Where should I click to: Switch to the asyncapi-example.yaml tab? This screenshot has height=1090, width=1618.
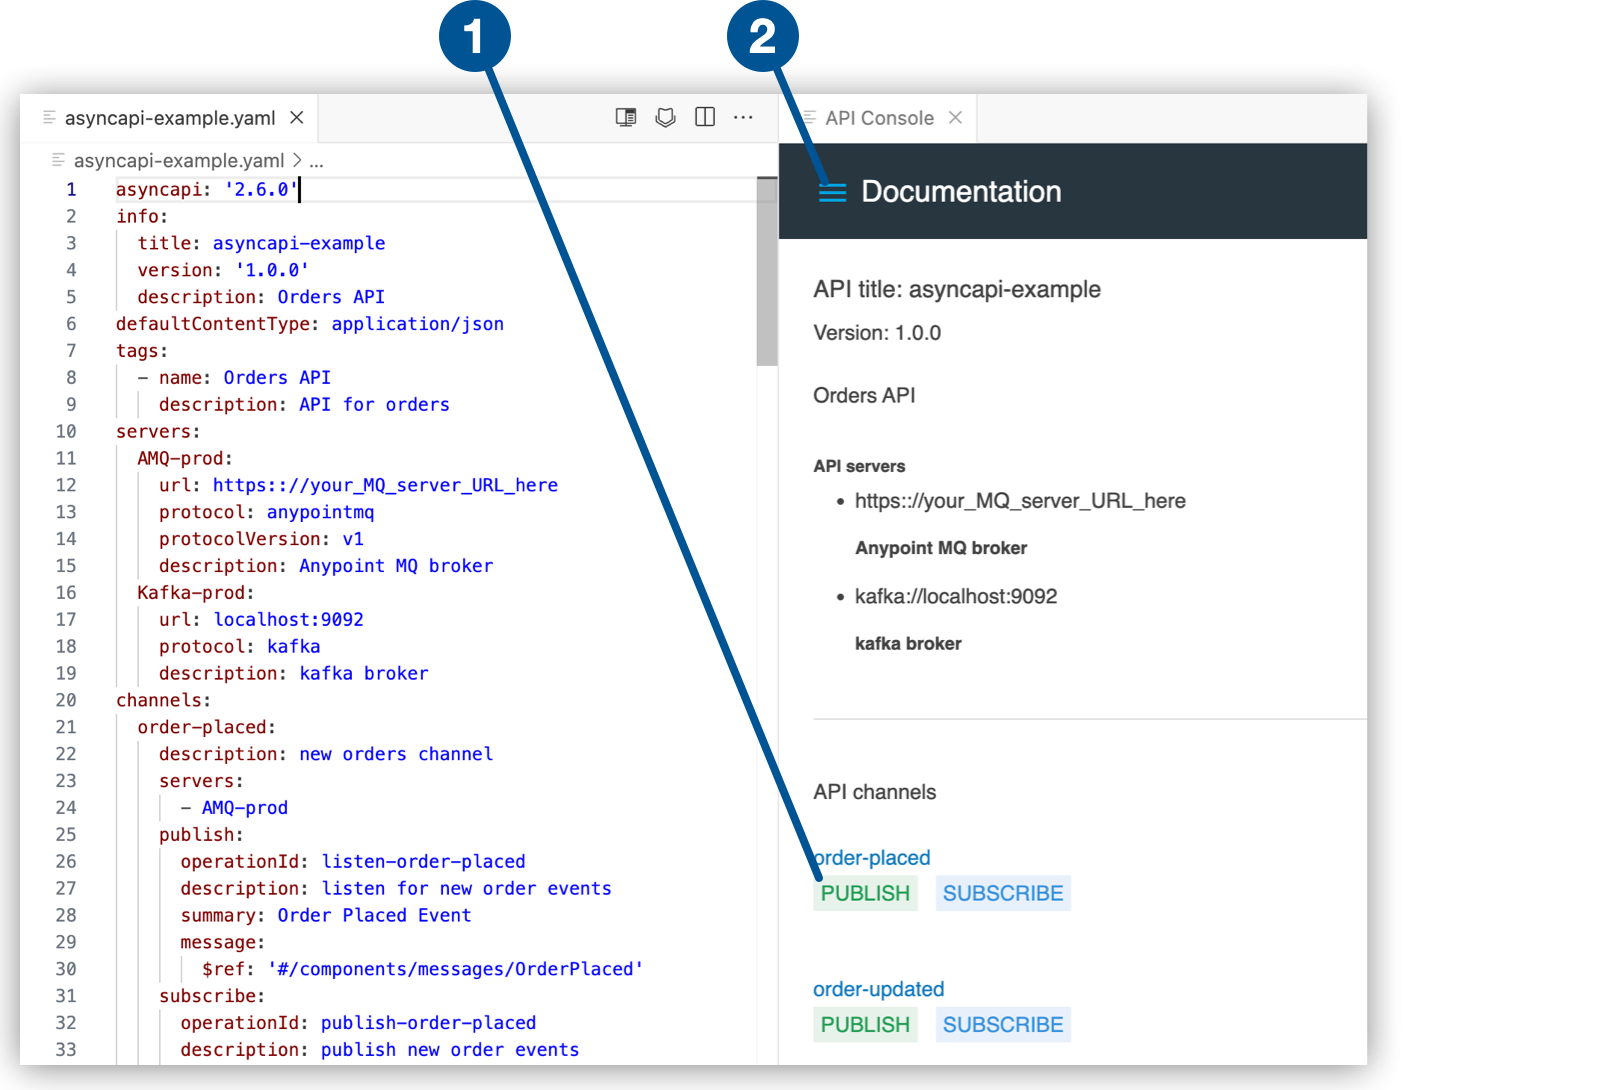[x=168, y=117]
